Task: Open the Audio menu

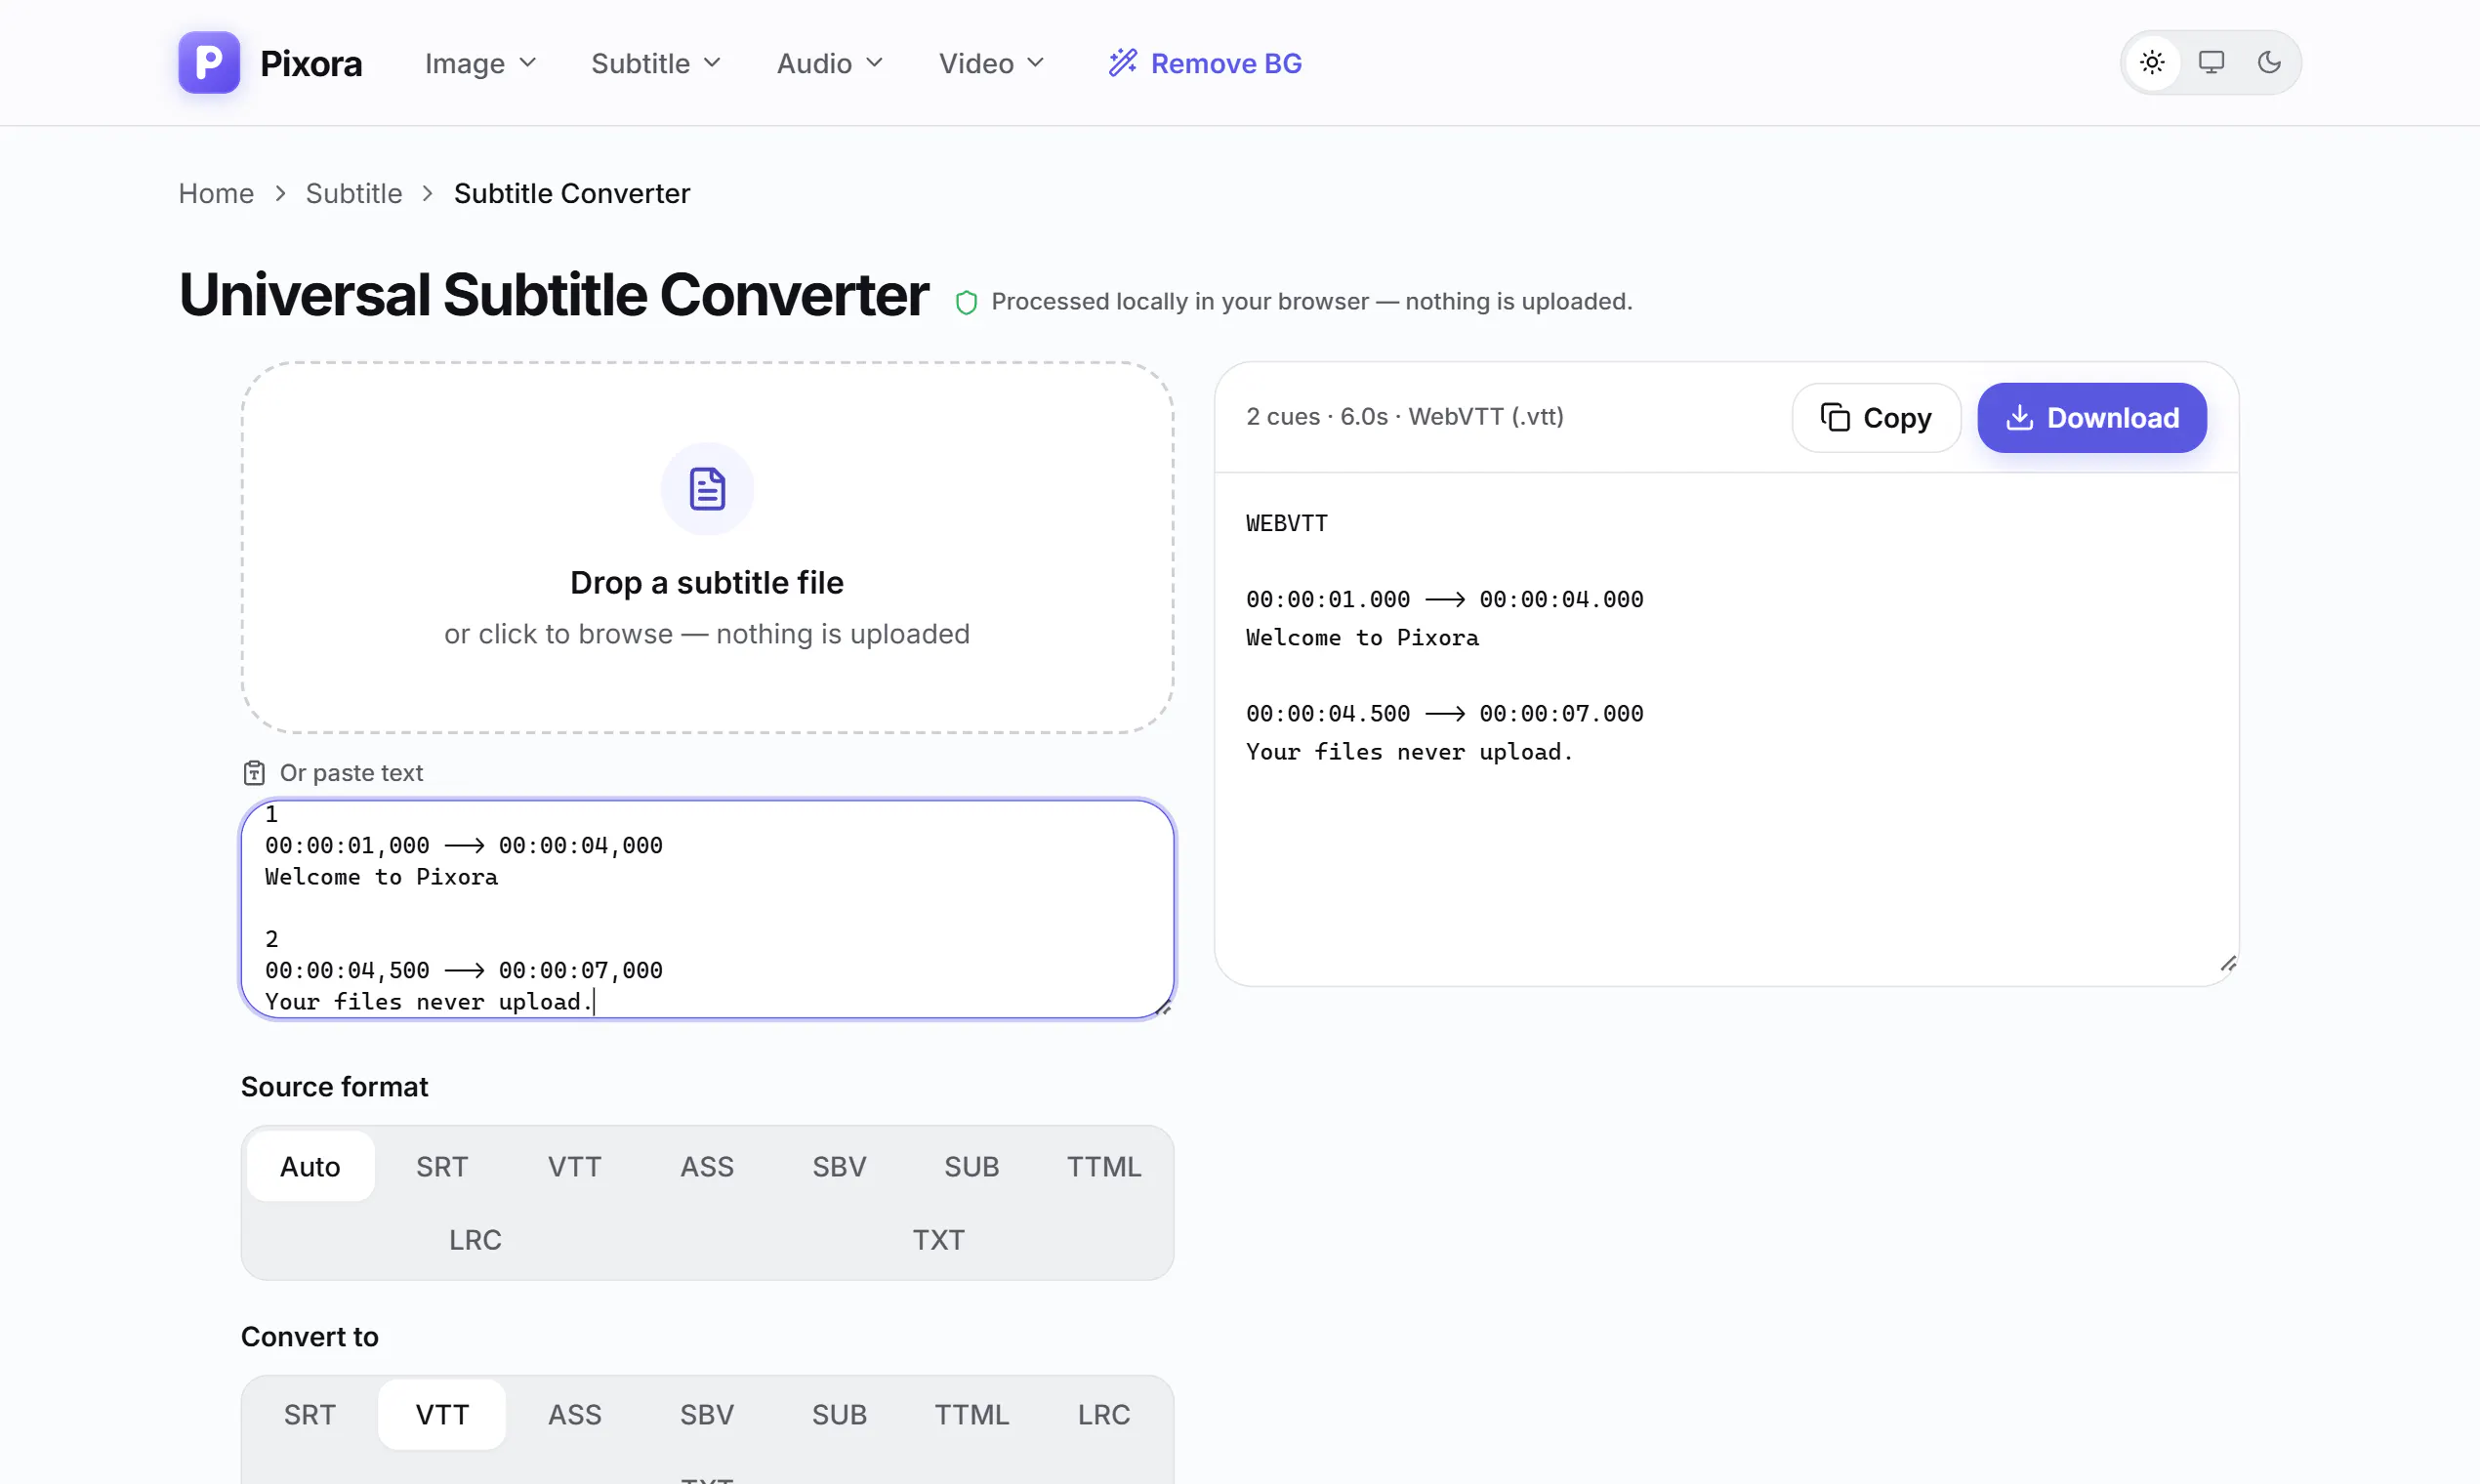Action: tap(830, 63)
